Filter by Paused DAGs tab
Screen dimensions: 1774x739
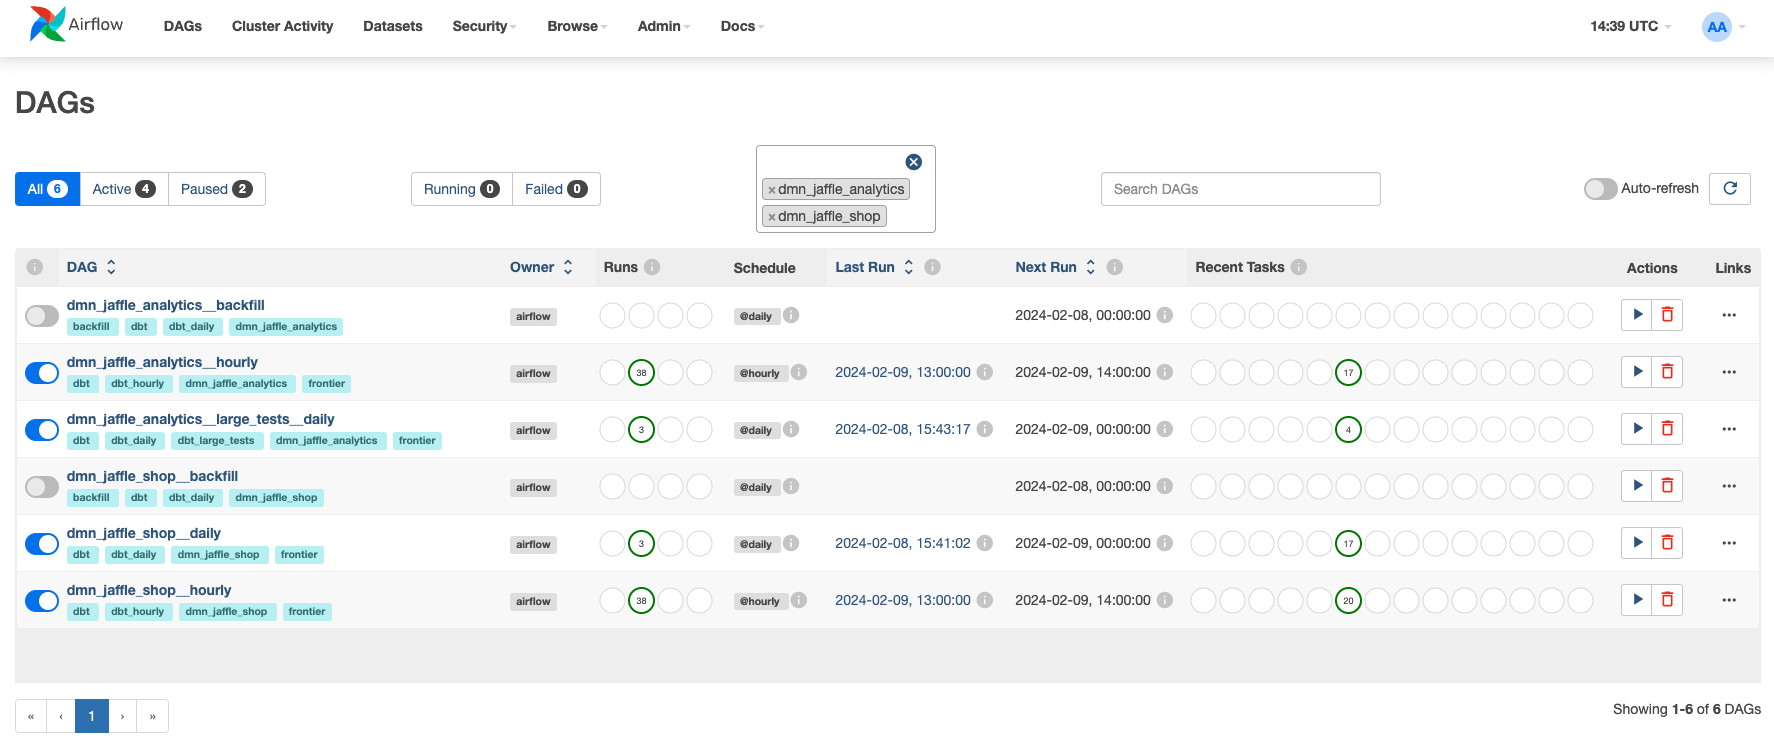point(216,189)
